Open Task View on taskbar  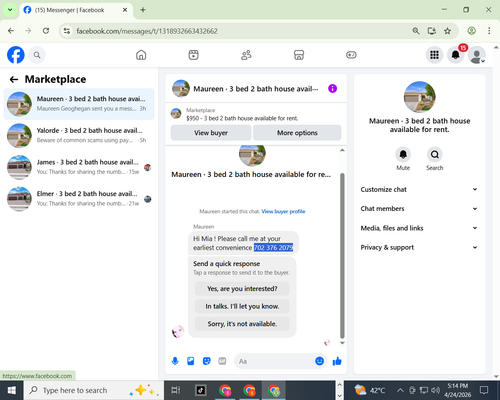176,390
